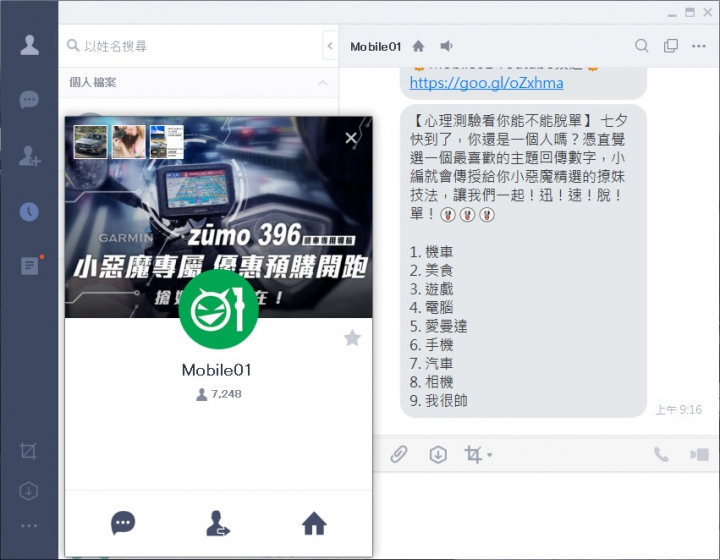Search within the Mobile01 chat
Viewport: 720px width, 560px height.
[x=641, y=46]
